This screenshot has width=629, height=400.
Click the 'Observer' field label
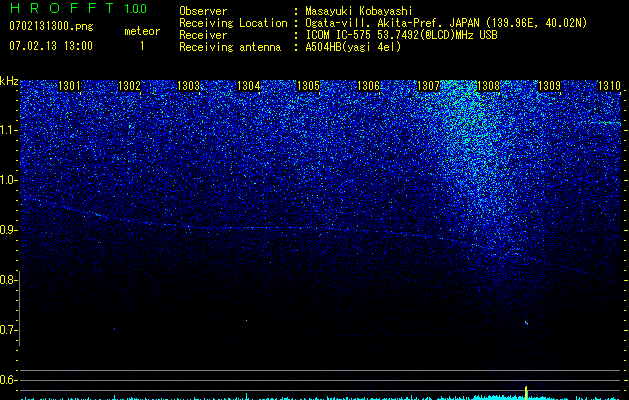(x=203, y=11)
